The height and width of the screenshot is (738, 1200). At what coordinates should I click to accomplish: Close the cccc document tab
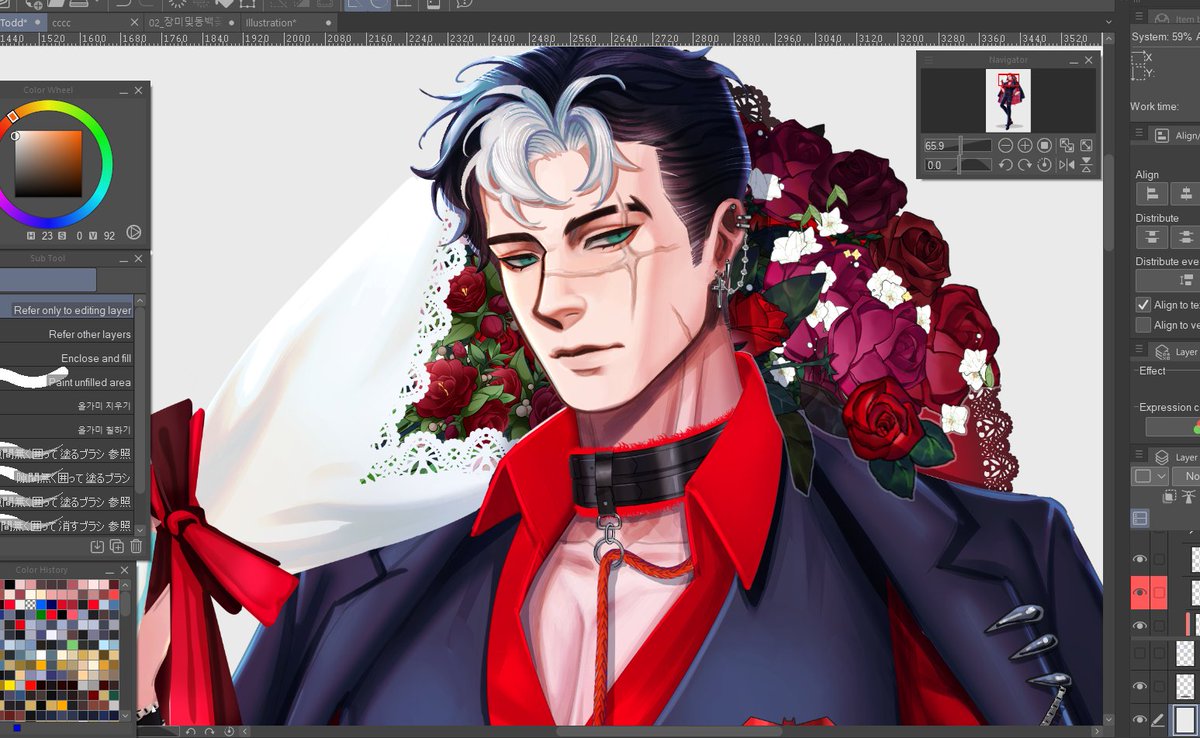pos(135,22)
